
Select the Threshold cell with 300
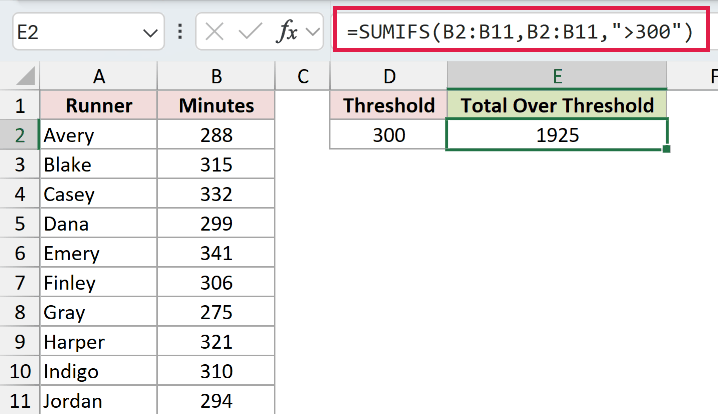tap(389, 135)
